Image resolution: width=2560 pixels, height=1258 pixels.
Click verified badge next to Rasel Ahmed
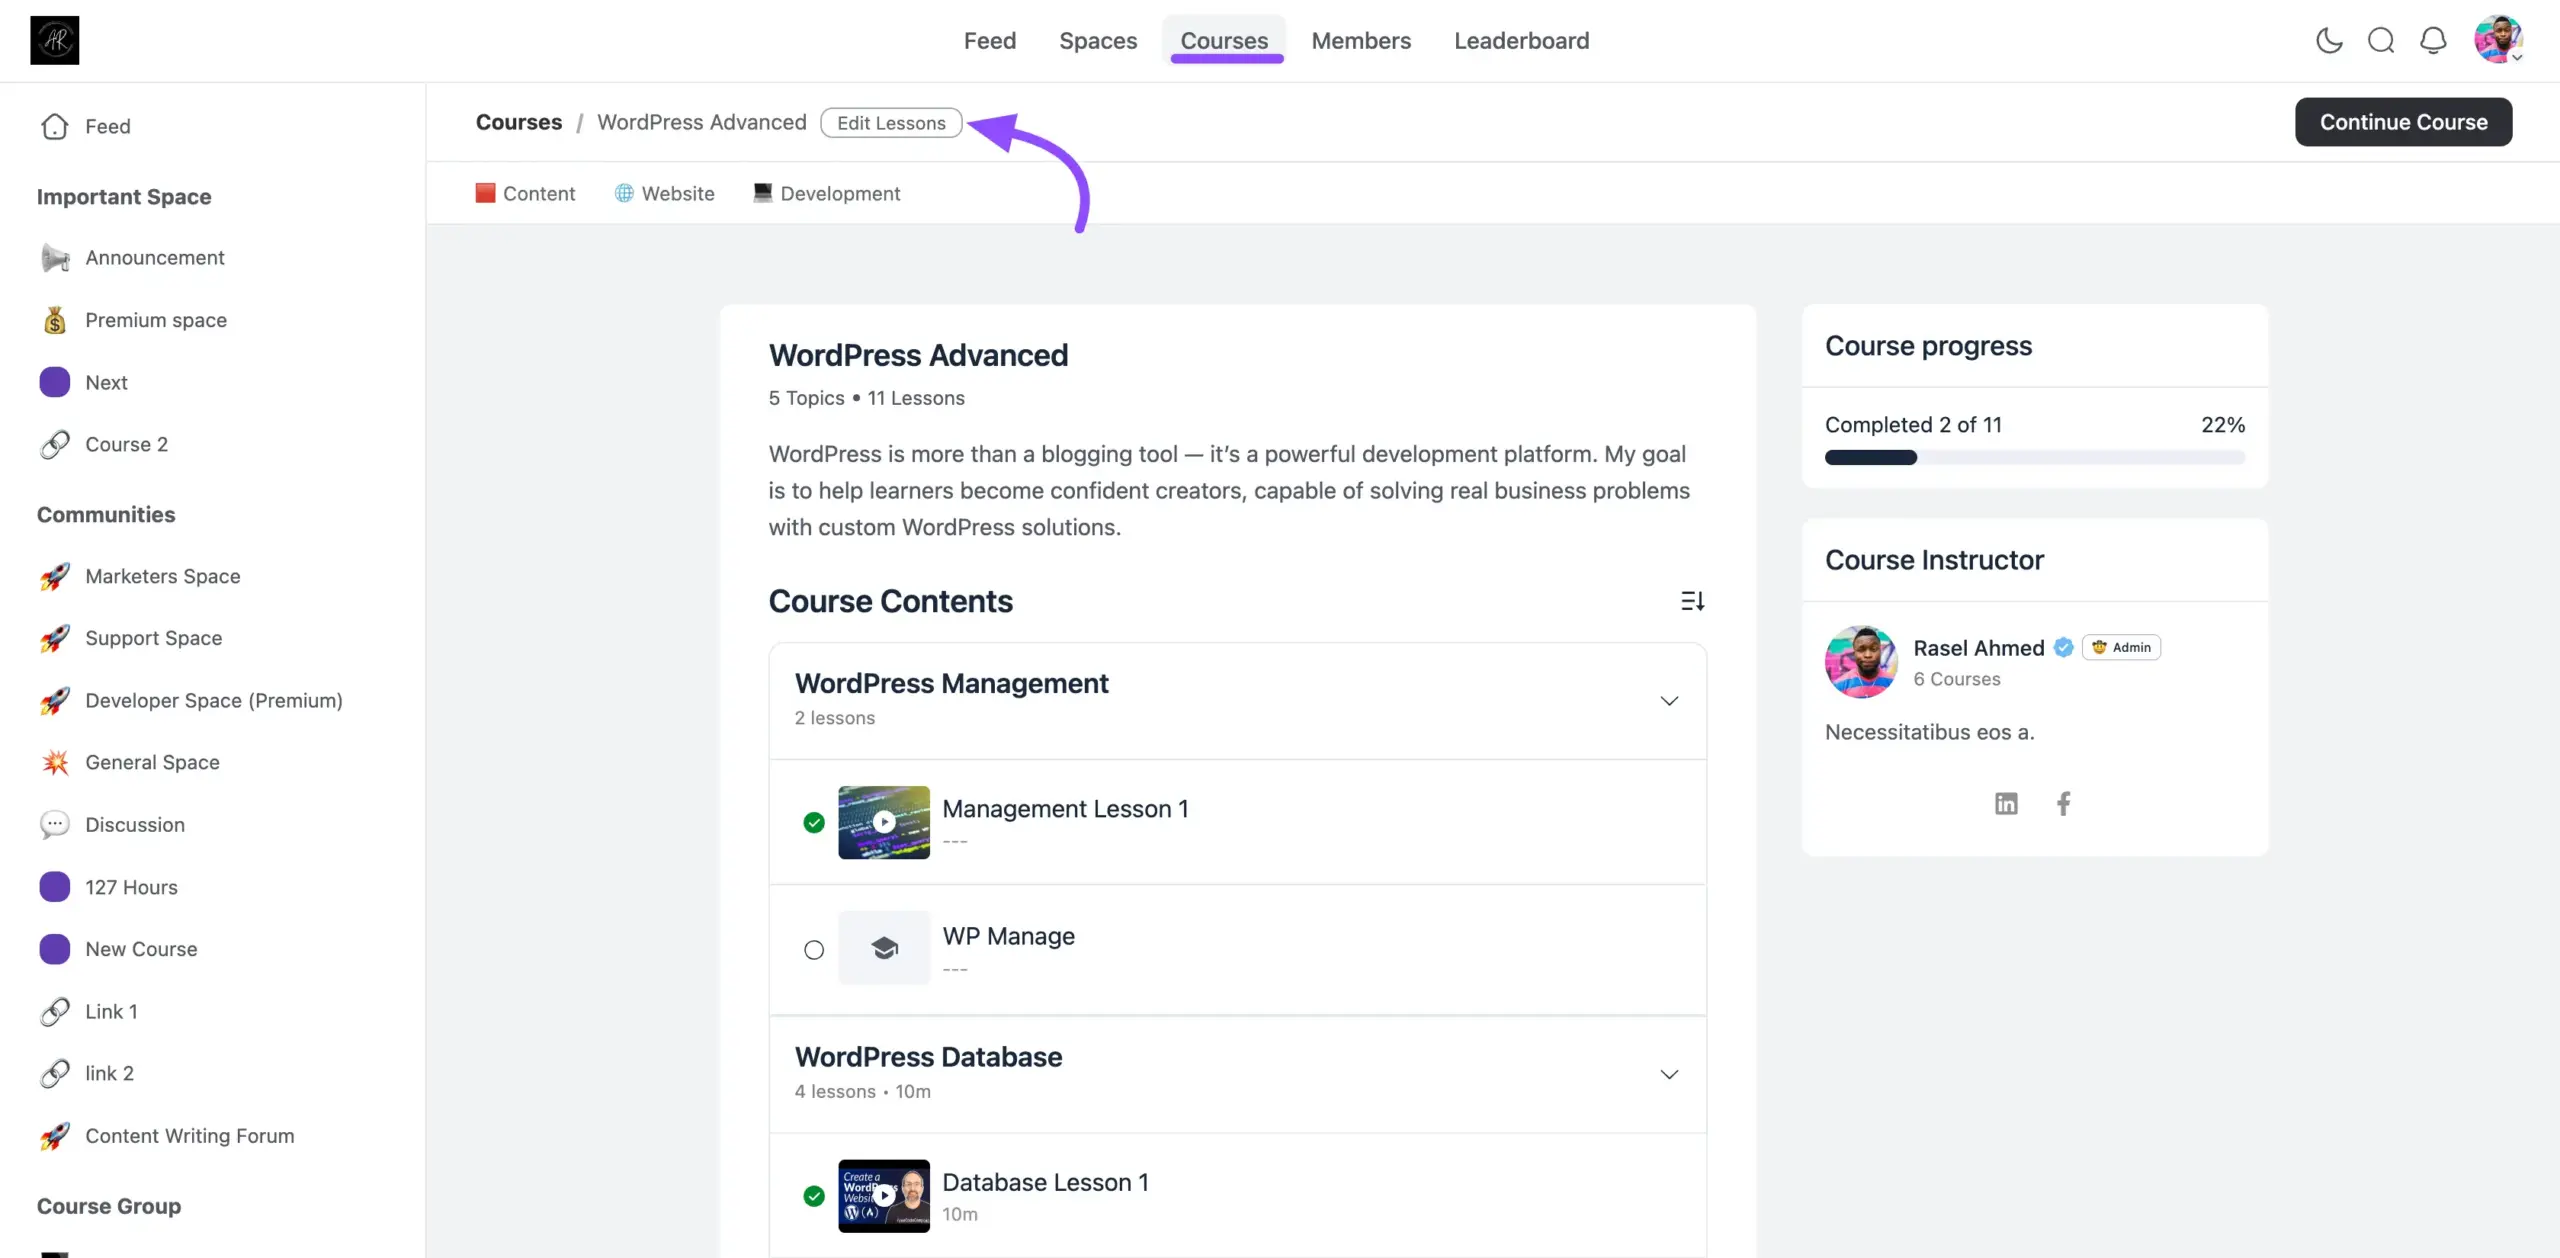[x=2064, y=647]
